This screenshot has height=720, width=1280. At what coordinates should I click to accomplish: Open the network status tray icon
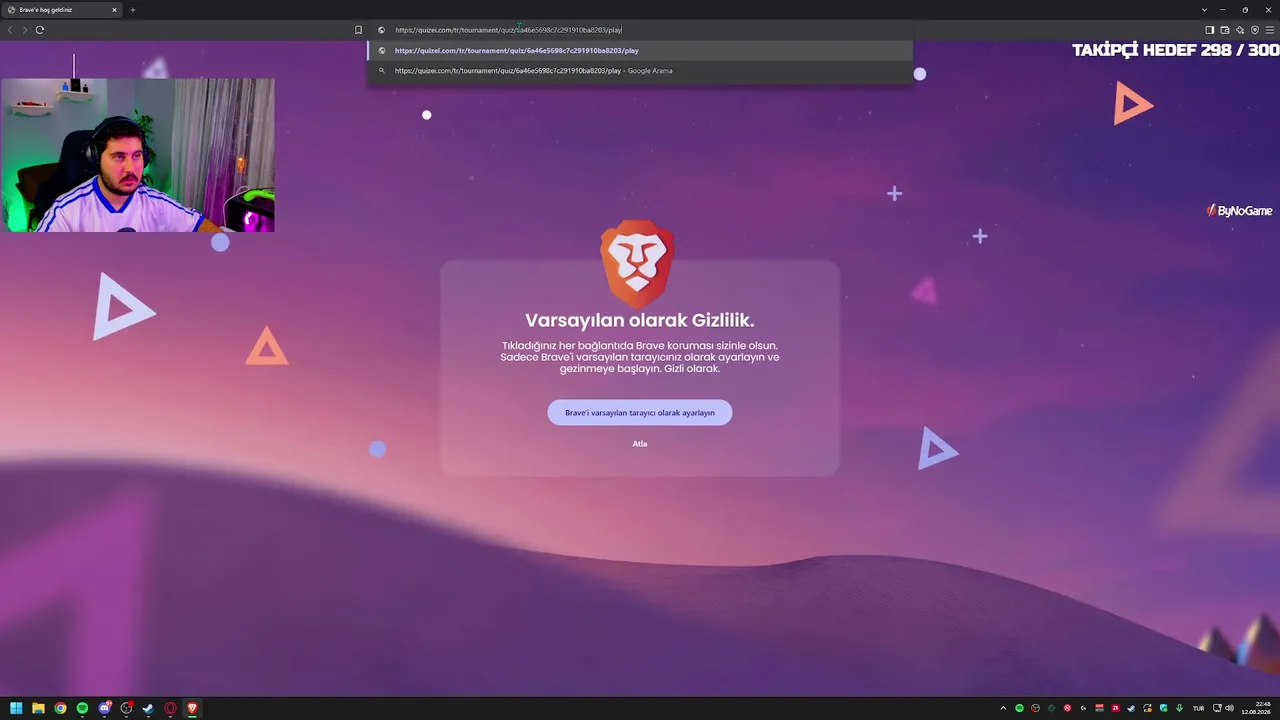1216,708
